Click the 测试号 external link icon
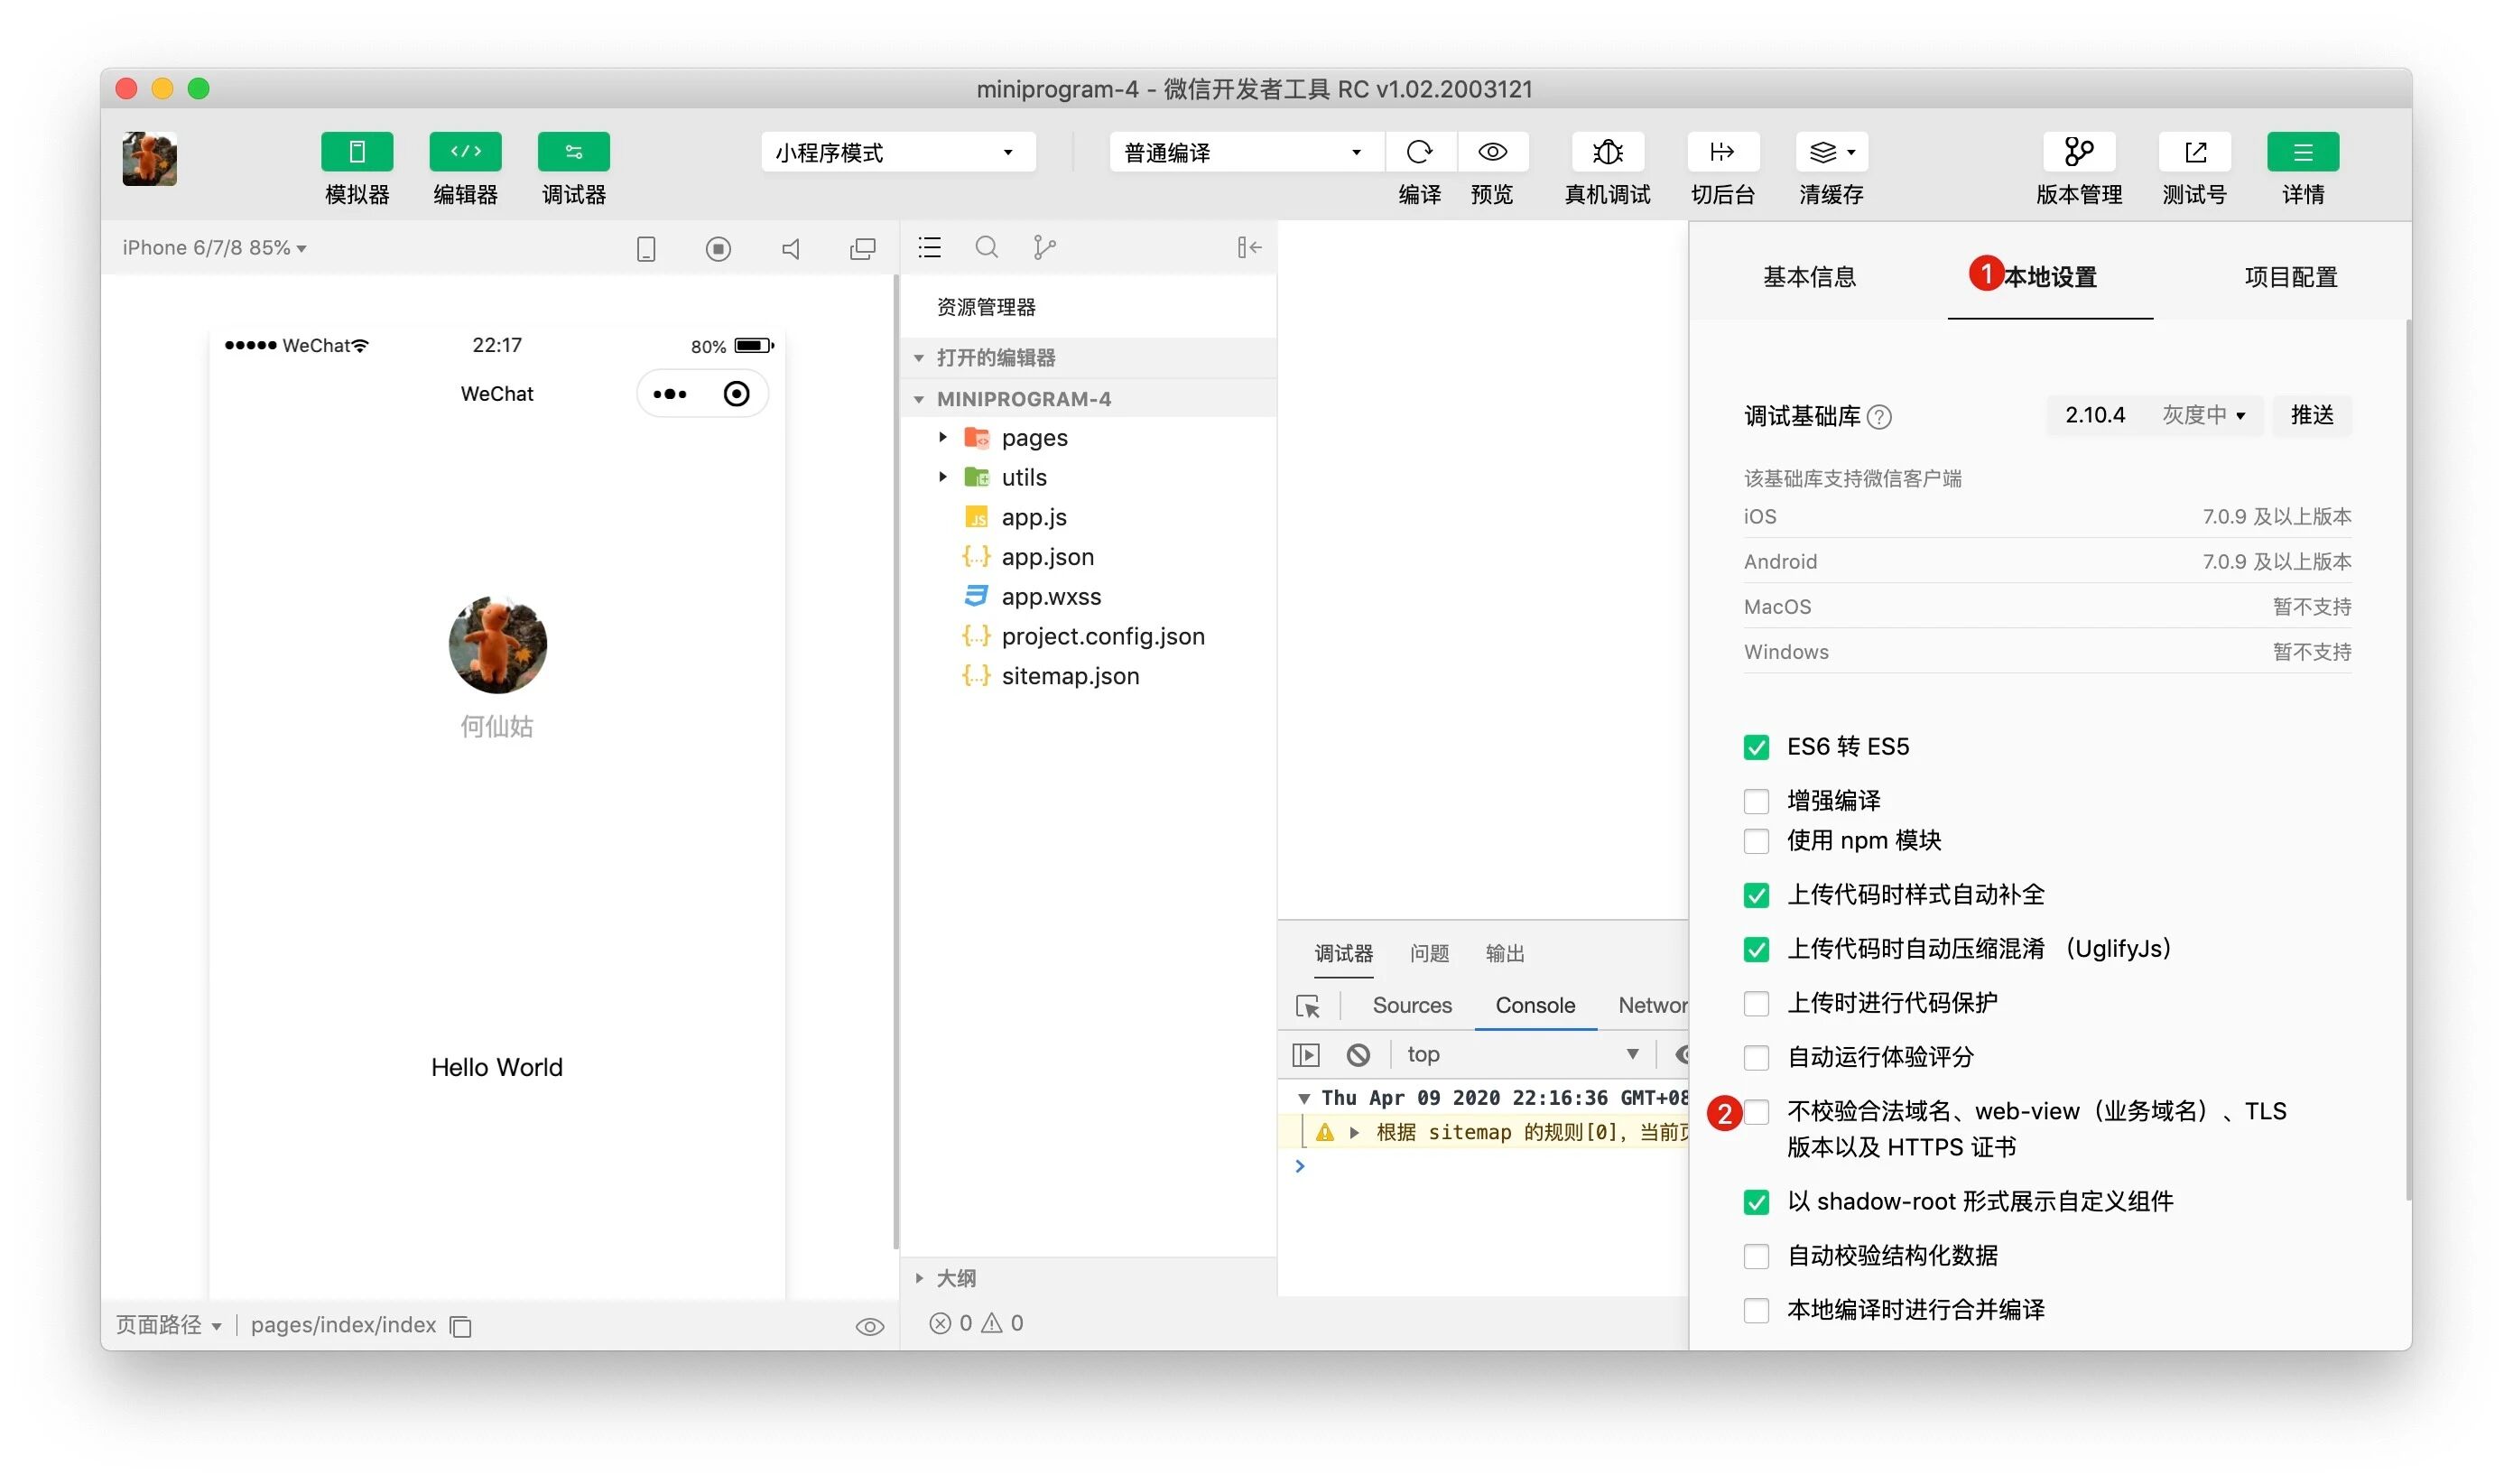This screenshot has height=1484, width=2513. pyautogui.click(x=2194, y=152)
